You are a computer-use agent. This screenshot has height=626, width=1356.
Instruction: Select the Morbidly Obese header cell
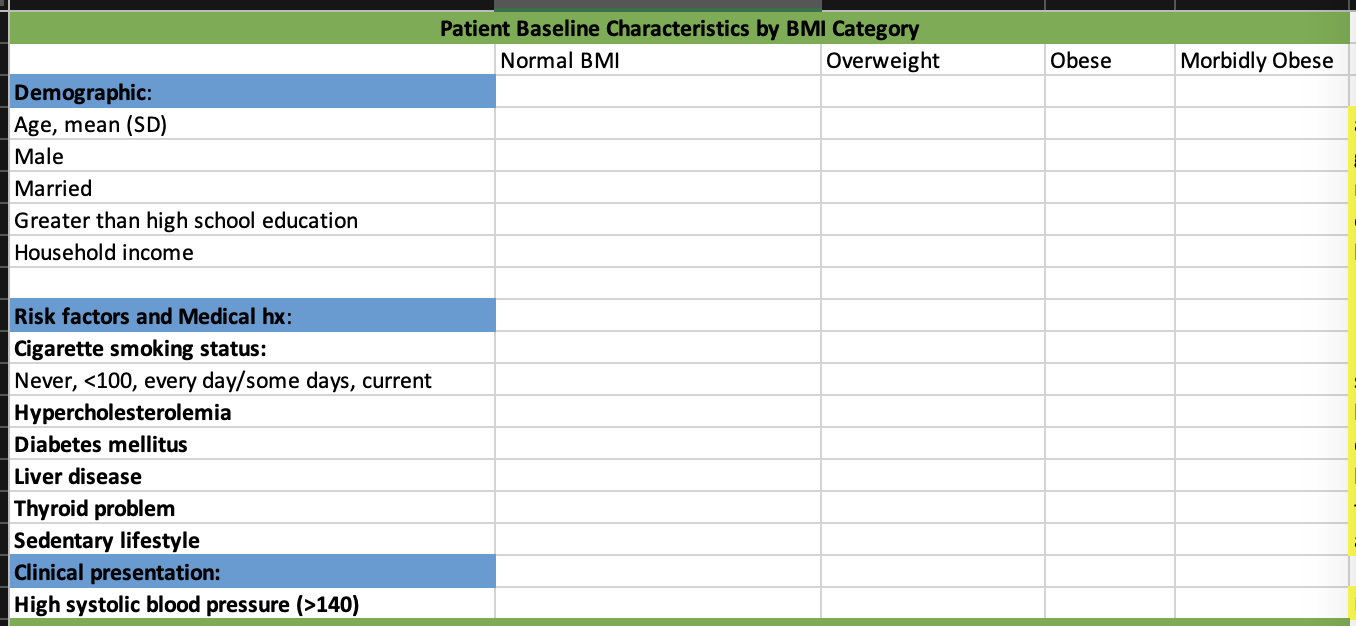click(1257, 60)
